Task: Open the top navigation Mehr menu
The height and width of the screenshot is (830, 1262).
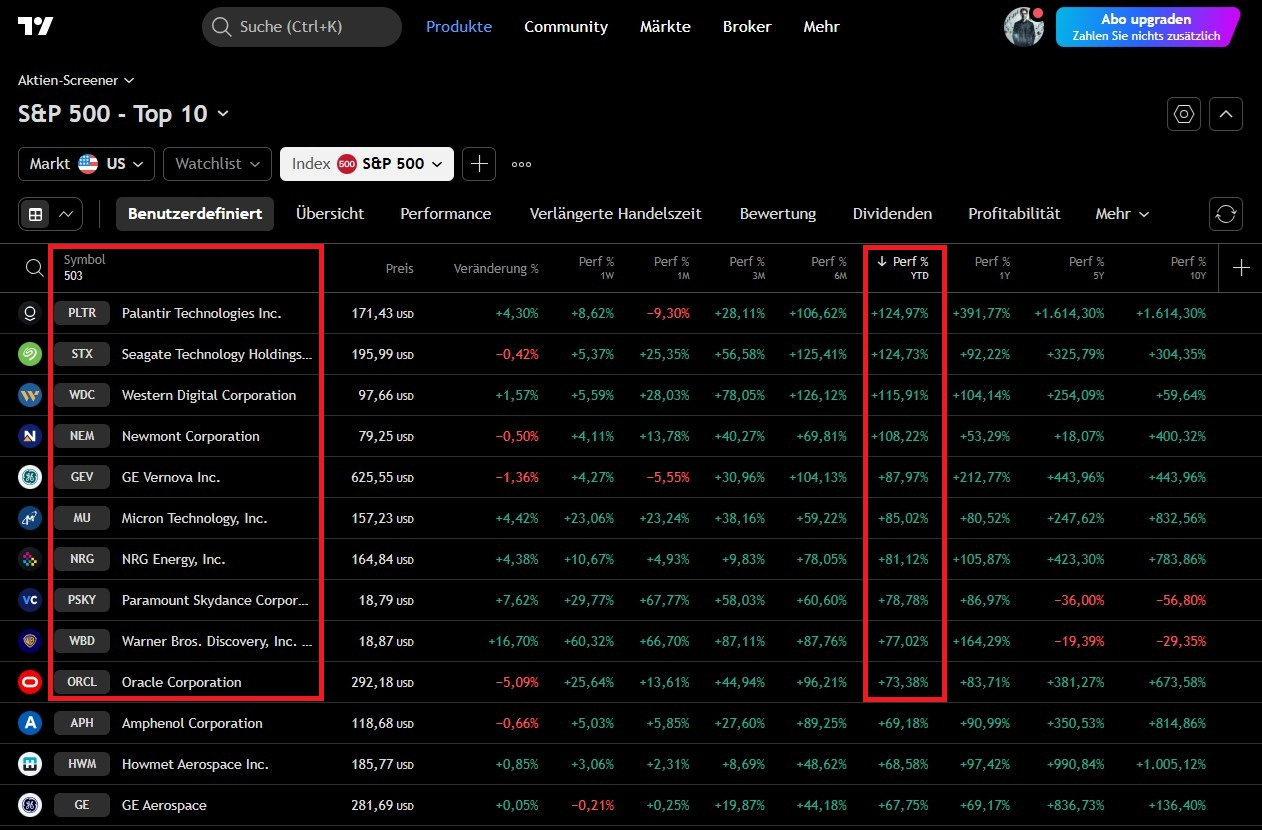Action: tap(821, 27)
